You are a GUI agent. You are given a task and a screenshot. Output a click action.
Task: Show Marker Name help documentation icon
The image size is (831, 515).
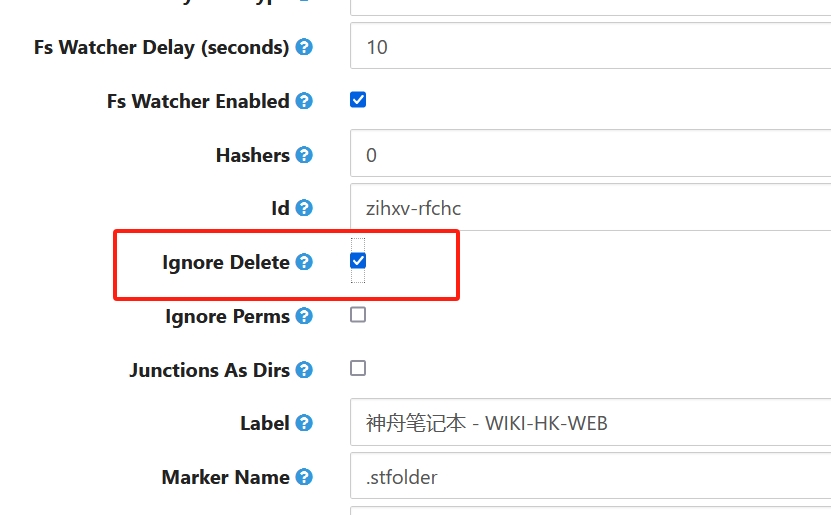click(x=304, y=477)
